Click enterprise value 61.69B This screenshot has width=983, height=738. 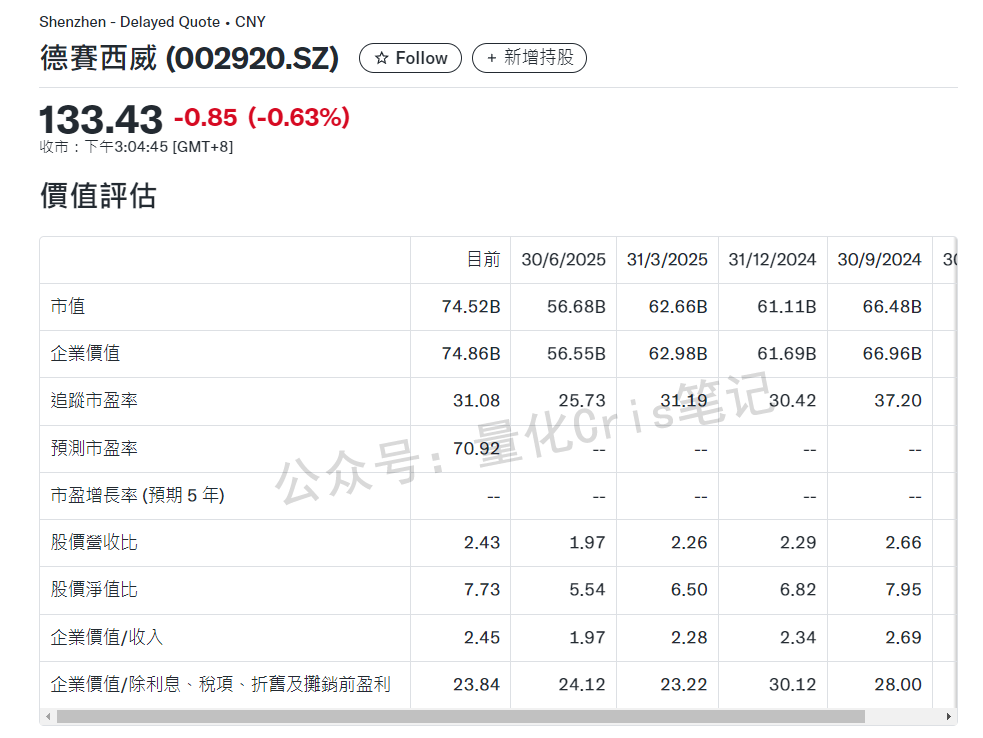(787, 354)
